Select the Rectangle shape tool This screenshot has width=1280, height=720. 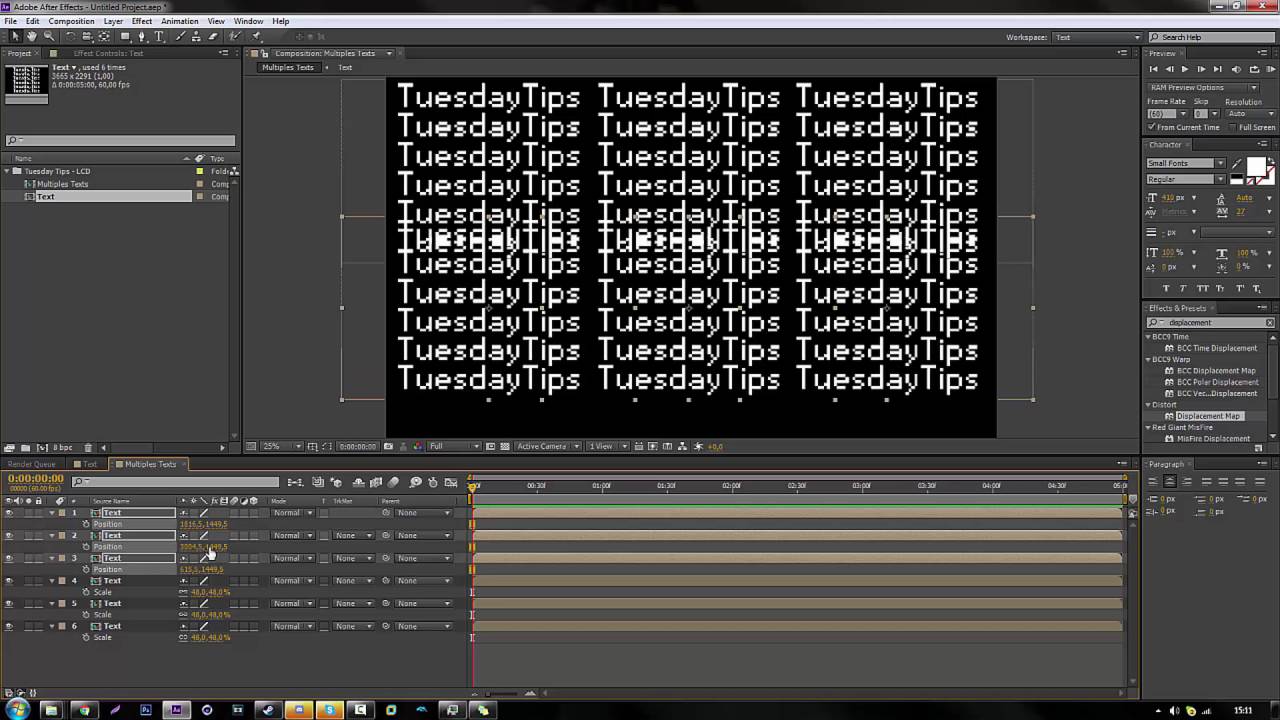coord(125,36)
